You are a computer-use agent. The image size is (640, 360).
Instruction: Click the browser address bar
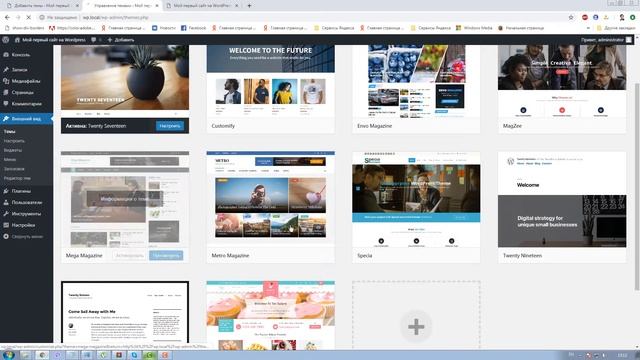coord(302,18)
